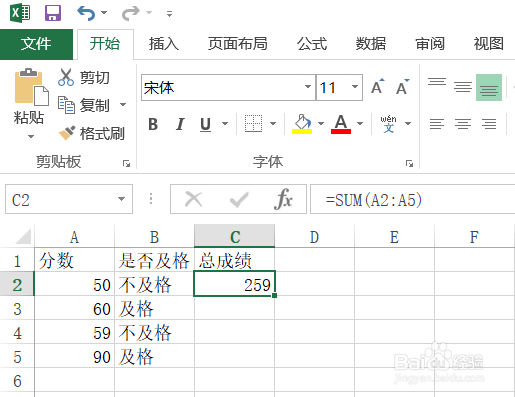Increase font size with larger A icon
Image resolution: width=515 pixels, height=397 pixels.
378,87
